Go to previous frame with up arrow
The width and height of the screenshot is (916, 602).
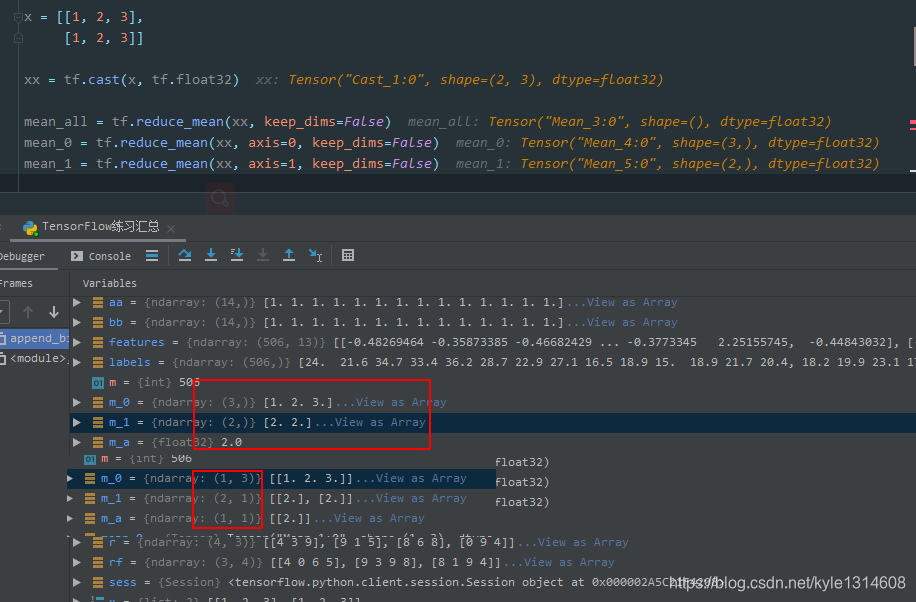pyautogui.click(x=28, y=312)
